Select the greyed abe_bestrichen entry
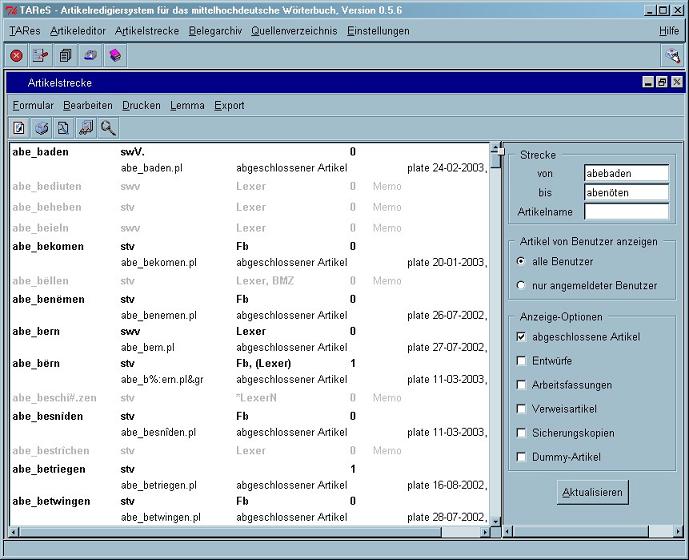The width and height of the screenshot is (689, 560). [x=51, y=451]
